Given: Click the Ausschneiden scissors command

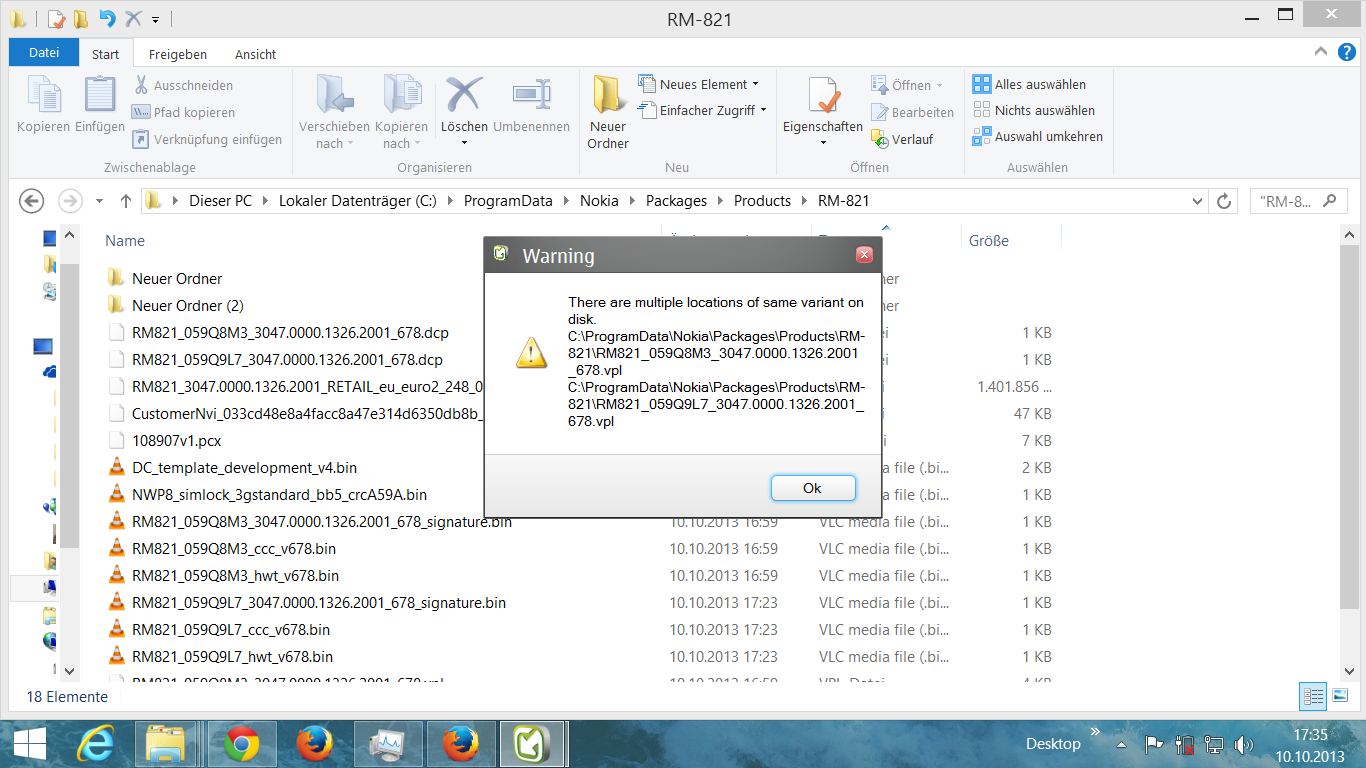Looking at the screenshot, I should point(183,85).
